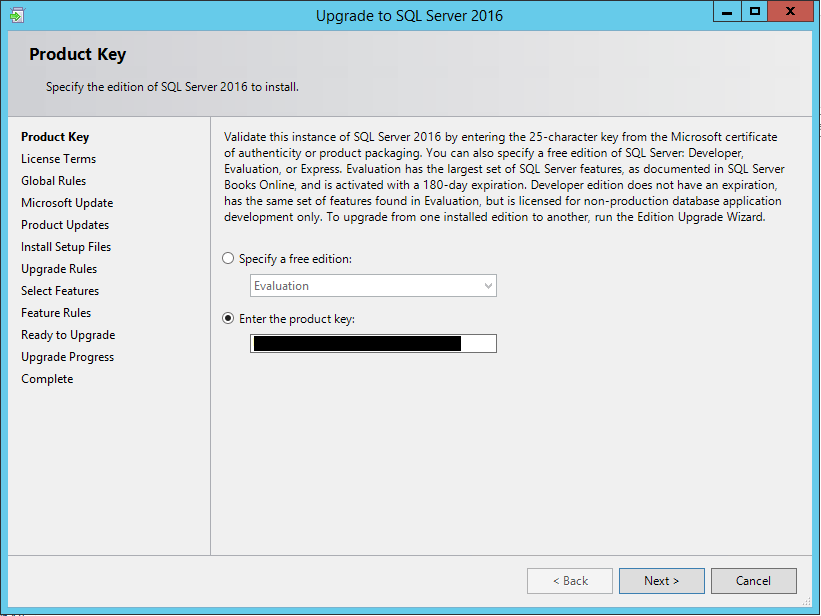Open the Evaluation edition dropdown
The width and height of the screenshot is (821, 616).
(489, 285)
